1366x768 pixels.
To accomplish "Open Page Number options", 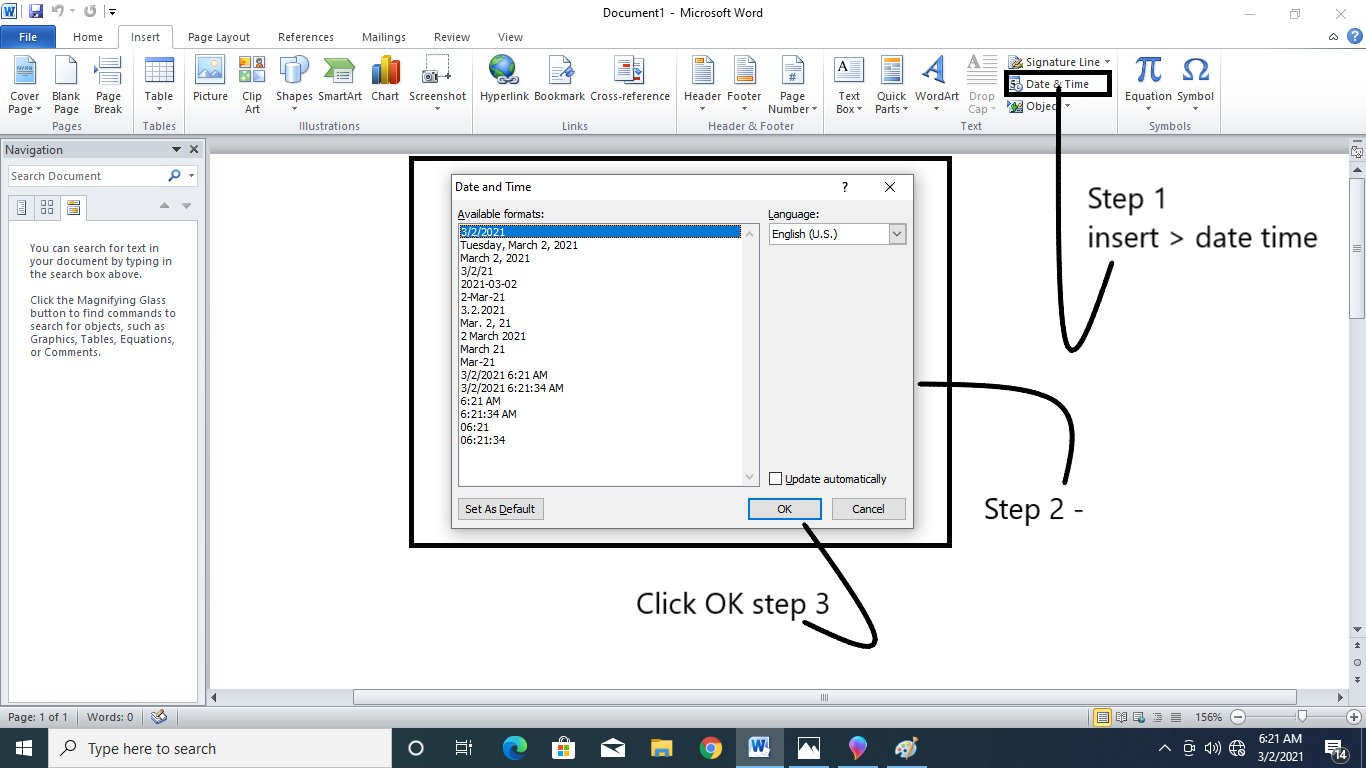I will pos(793,86).
